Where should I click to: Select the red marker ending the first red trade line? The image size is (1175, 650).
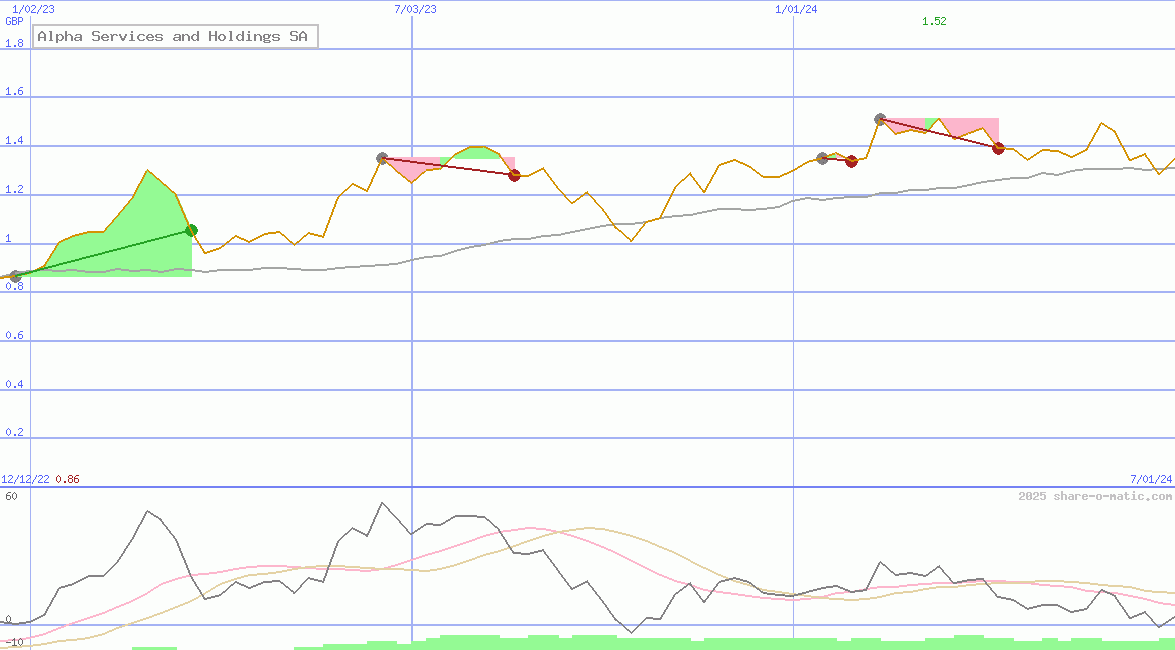[x=514, y=175]
